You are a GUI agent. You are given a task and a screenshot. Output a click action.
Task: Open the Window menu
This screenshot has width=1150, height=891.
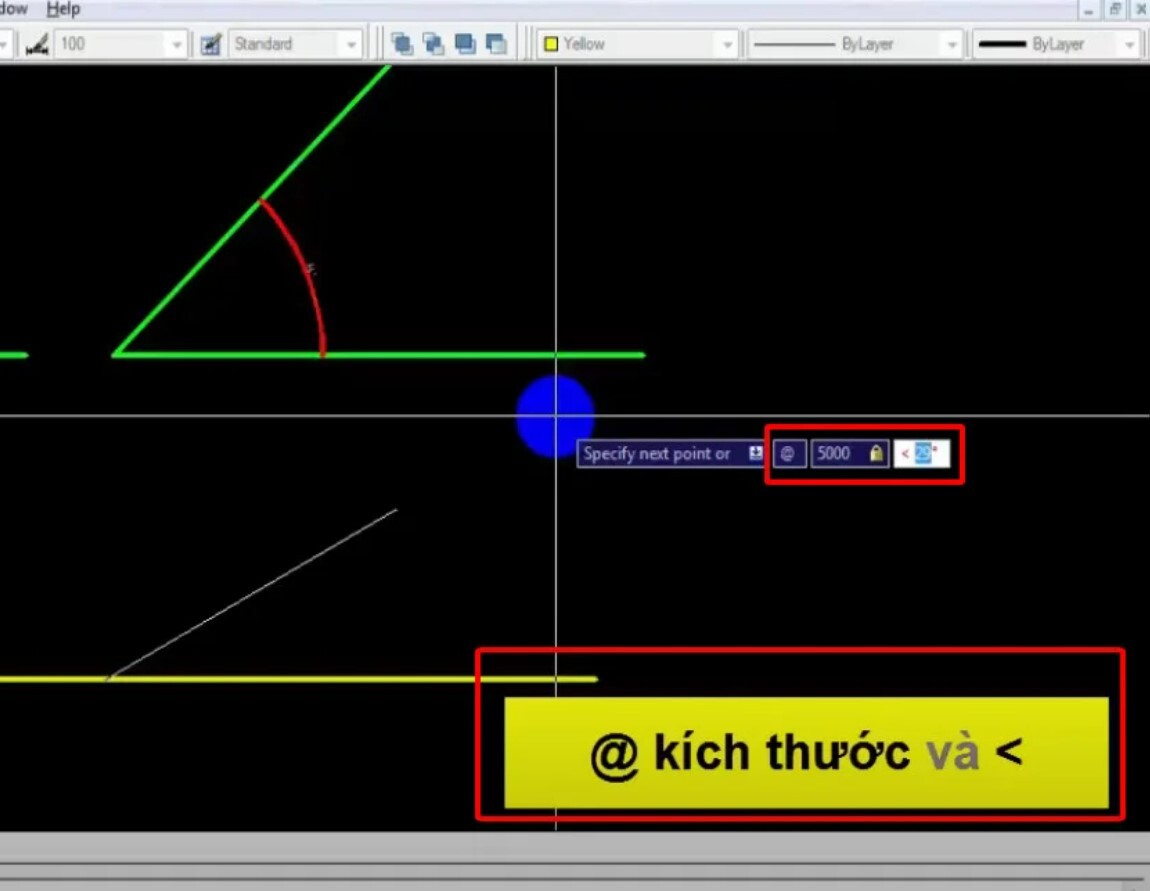click(14, 8)
